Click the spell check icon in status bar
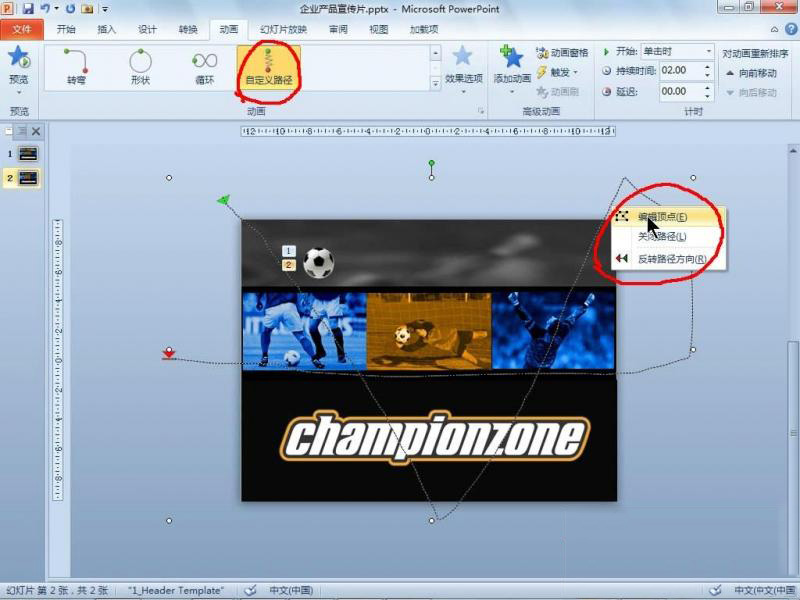Screen dimensions: 800x600 (x=250, y=590)
